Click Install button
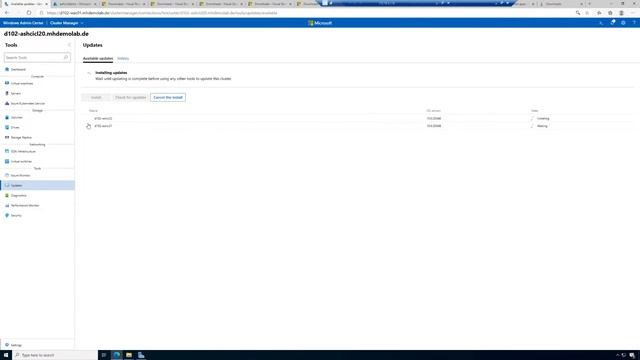This screenshot has width=640, height=360. [96, 98]
